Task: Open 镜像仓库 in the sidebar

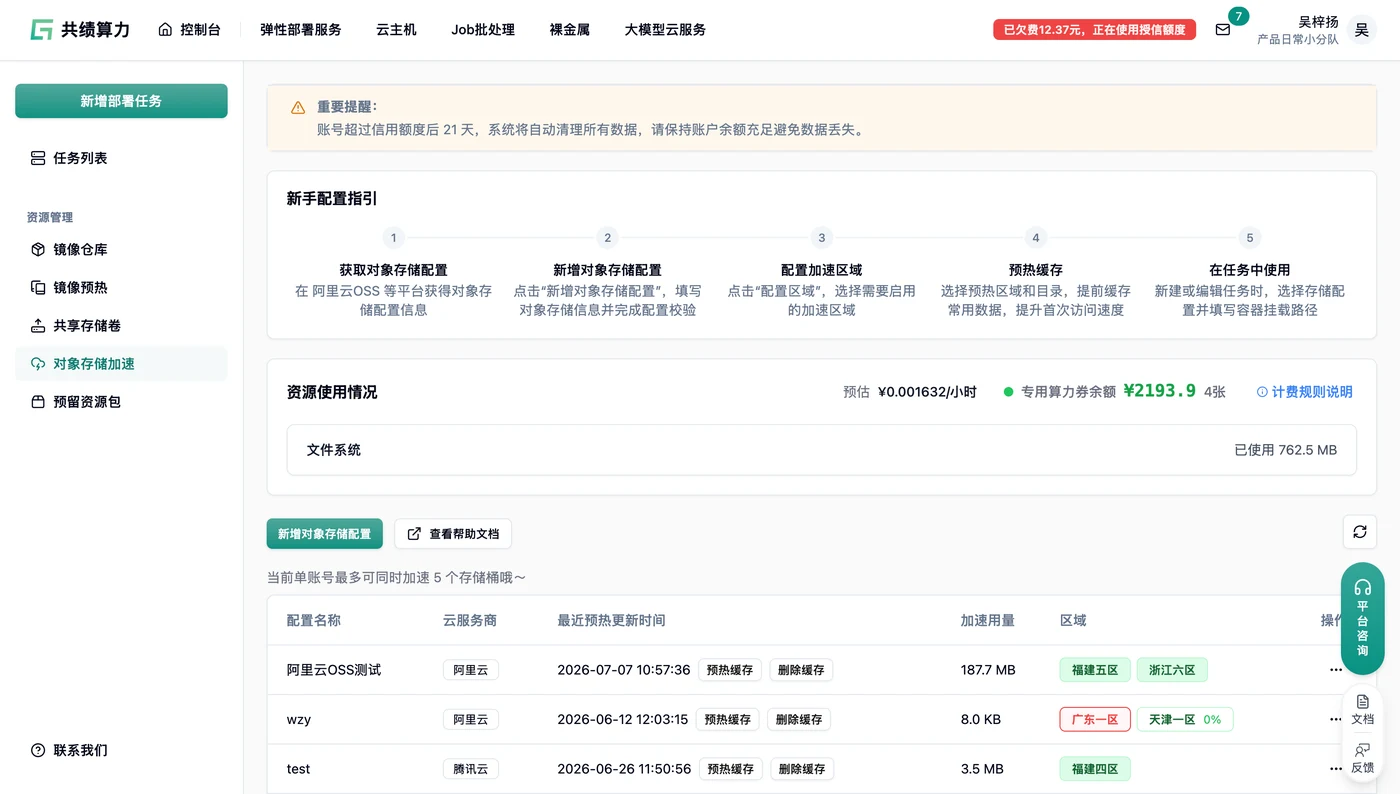Action: pos(121,250)
